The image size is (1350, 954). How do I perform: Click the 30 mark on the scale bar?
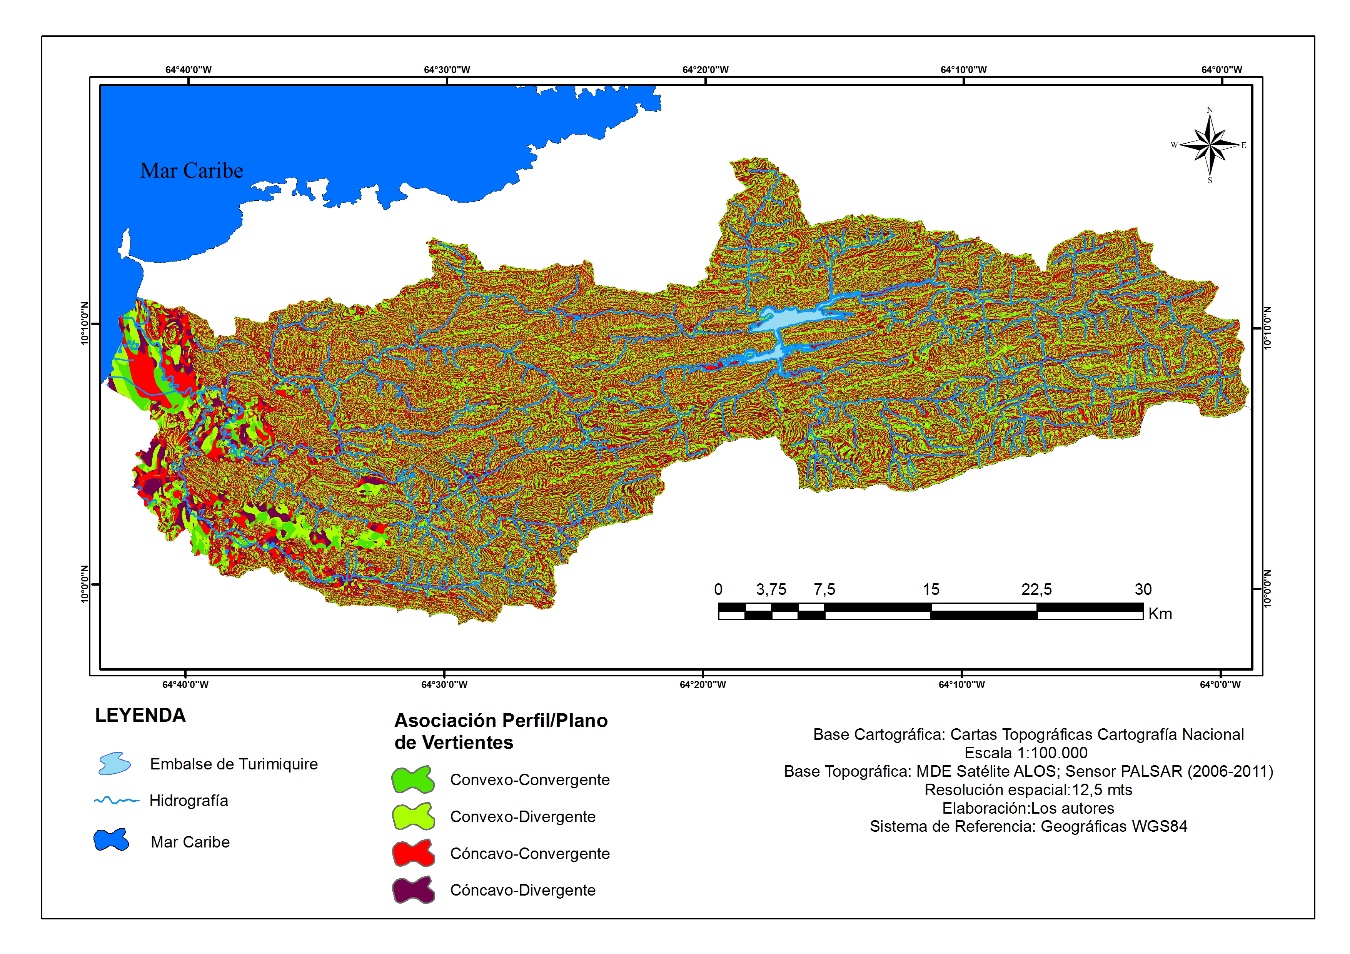(1141, 590)
